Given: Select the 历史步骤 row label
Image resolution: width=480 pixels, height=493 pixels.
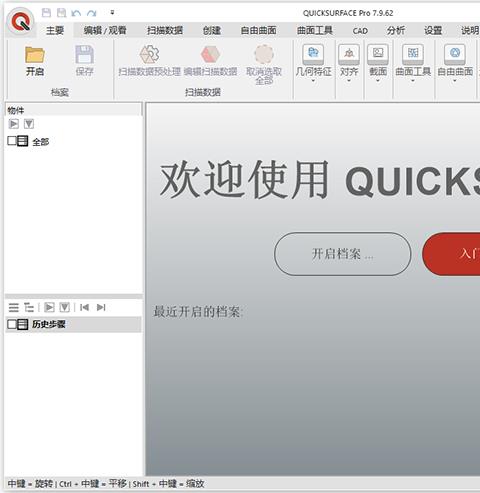Looking at the screenshot, I should point(49,324).
